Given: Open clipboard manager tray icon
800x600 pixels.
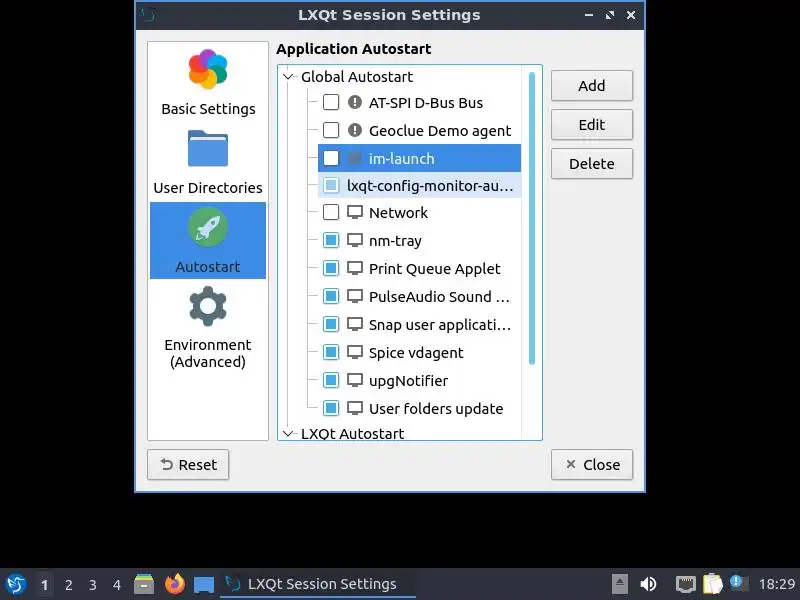Looking at the screenshot, I should coord(712,584).
